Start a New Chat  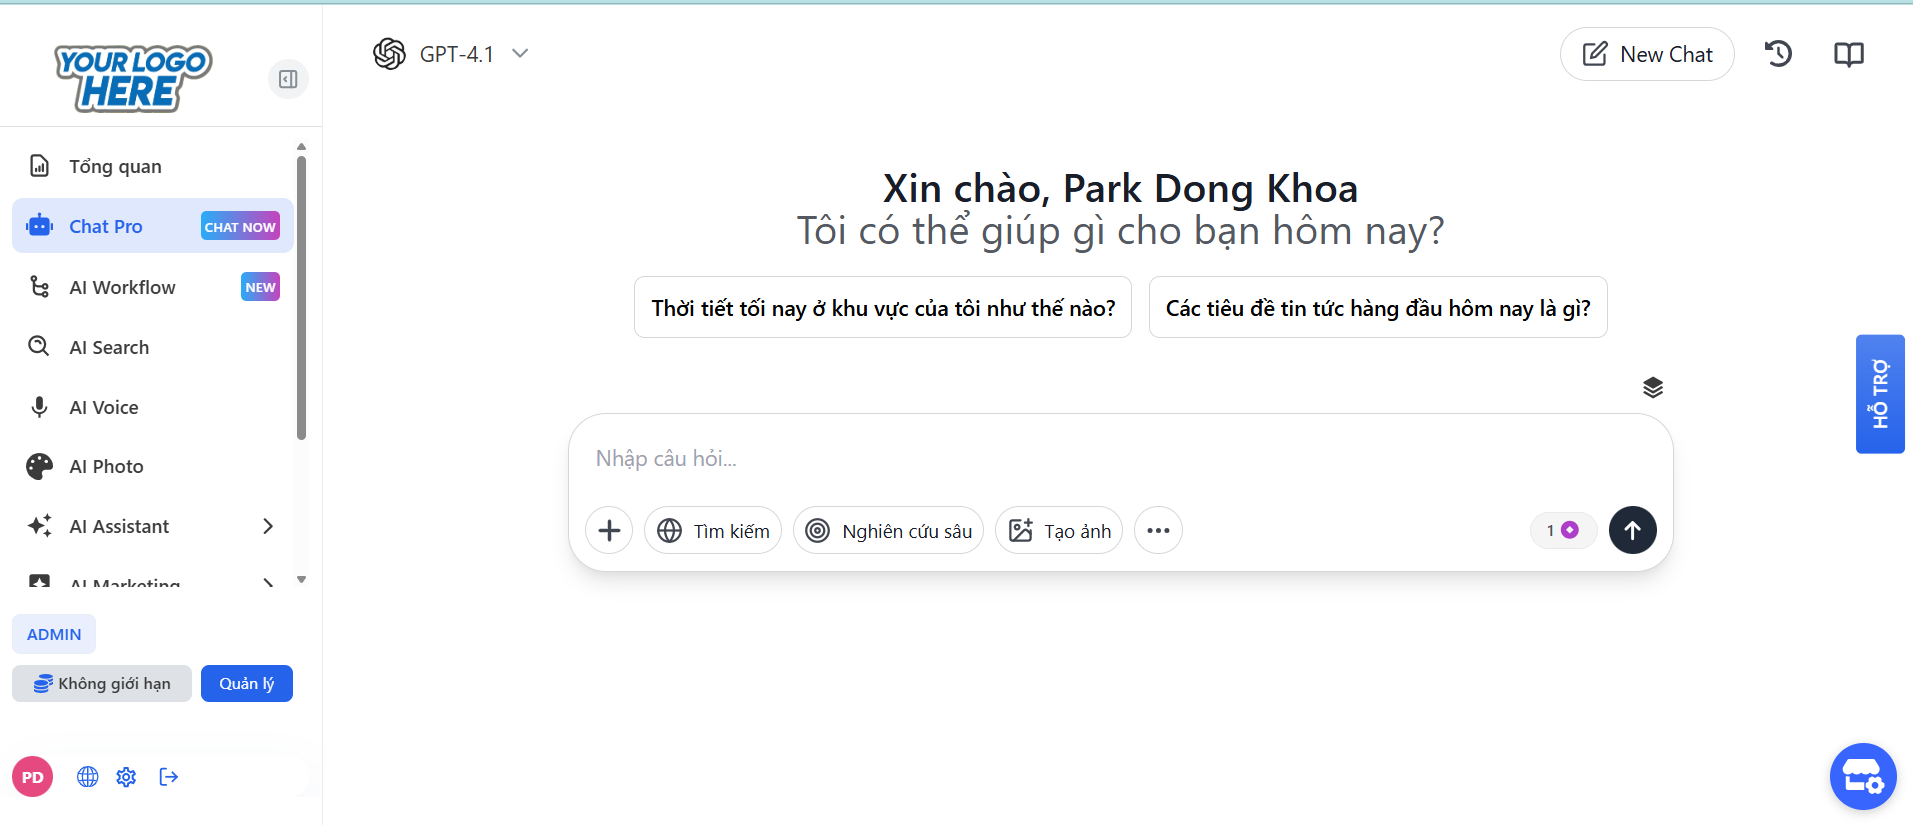pos(1646,54)
